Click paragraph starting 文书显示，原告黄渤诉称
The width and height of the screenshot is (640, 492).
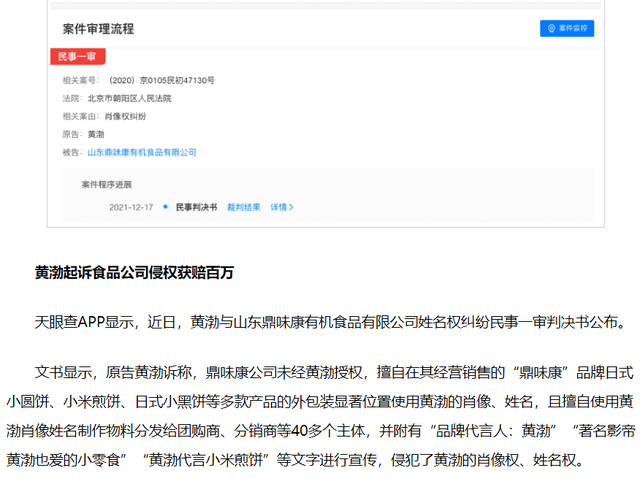coord(320,416)
